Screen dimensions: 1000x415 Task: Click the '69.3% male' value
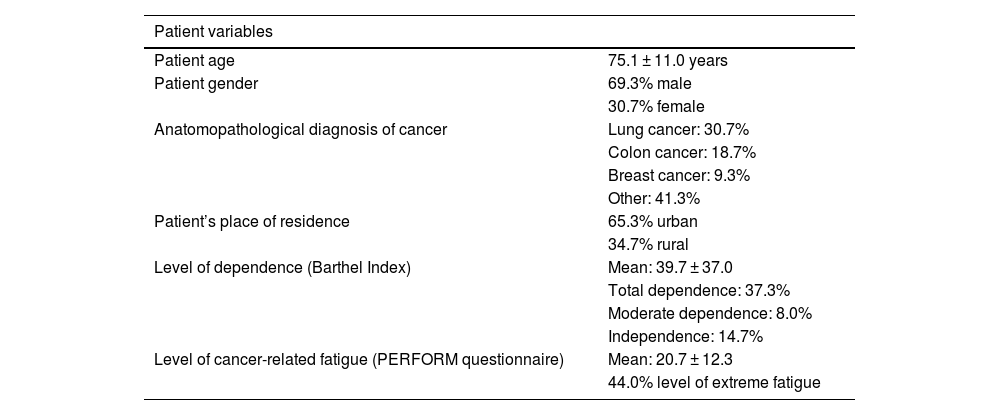point(649,84)
